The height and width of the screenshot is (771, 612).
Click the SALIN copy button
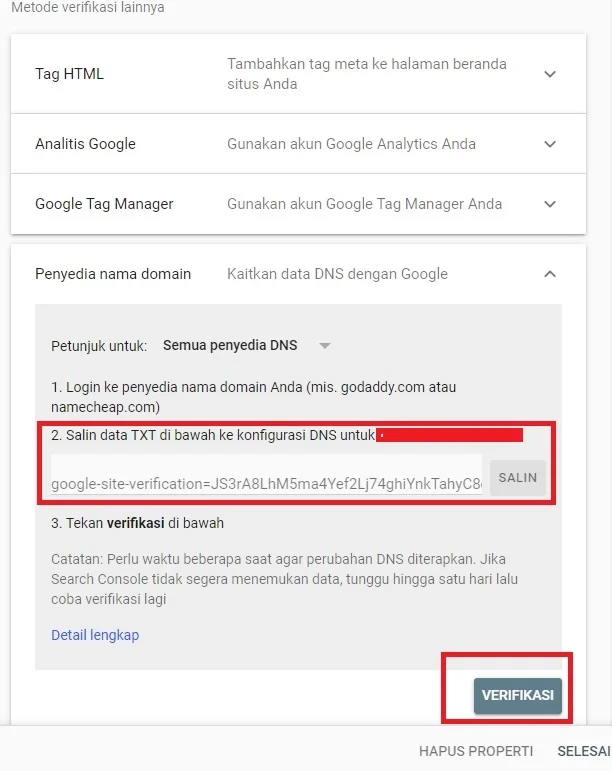518,477
